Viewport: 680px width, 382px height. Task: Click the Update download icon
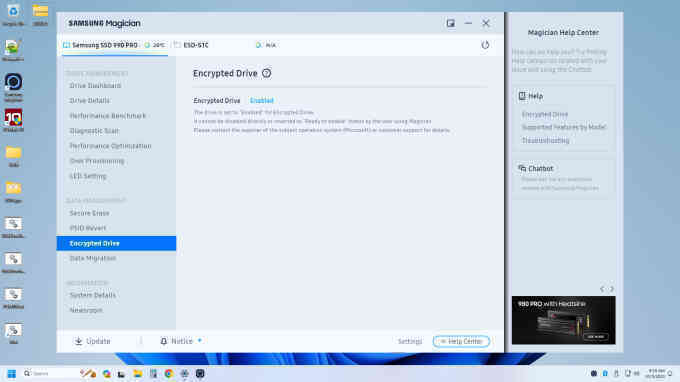[78, 341]
